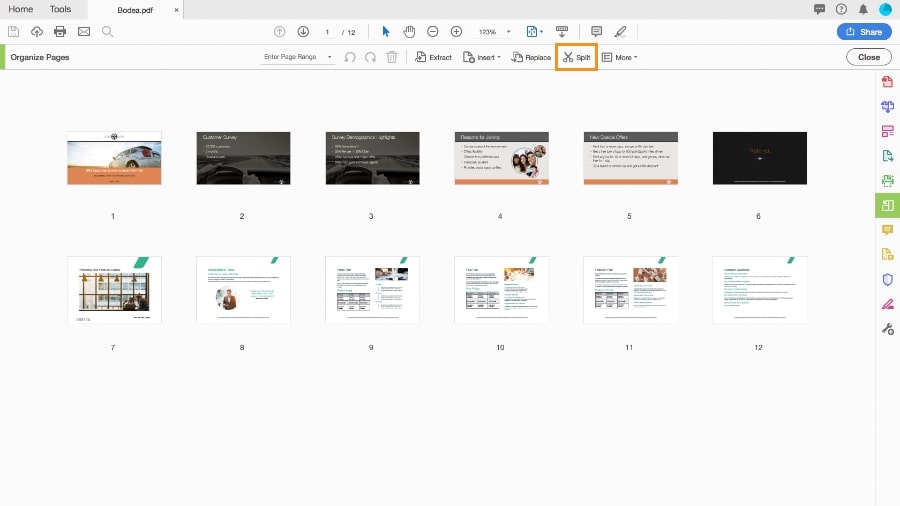Image resolution: width=900 pixels, height=506 pixels.
Task: Click the blue Share button
Action: point(864,32)
